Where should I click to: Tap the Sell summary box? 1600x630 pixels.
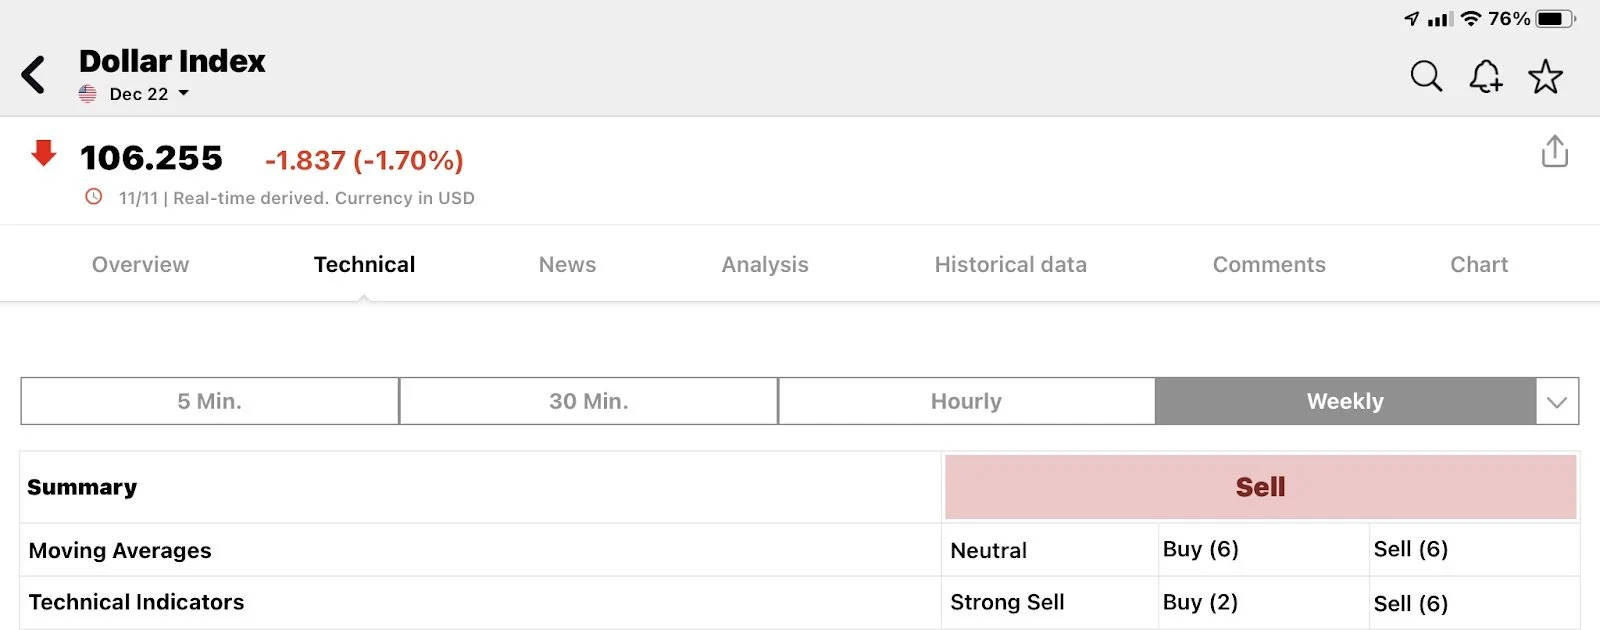point(1260,487)
